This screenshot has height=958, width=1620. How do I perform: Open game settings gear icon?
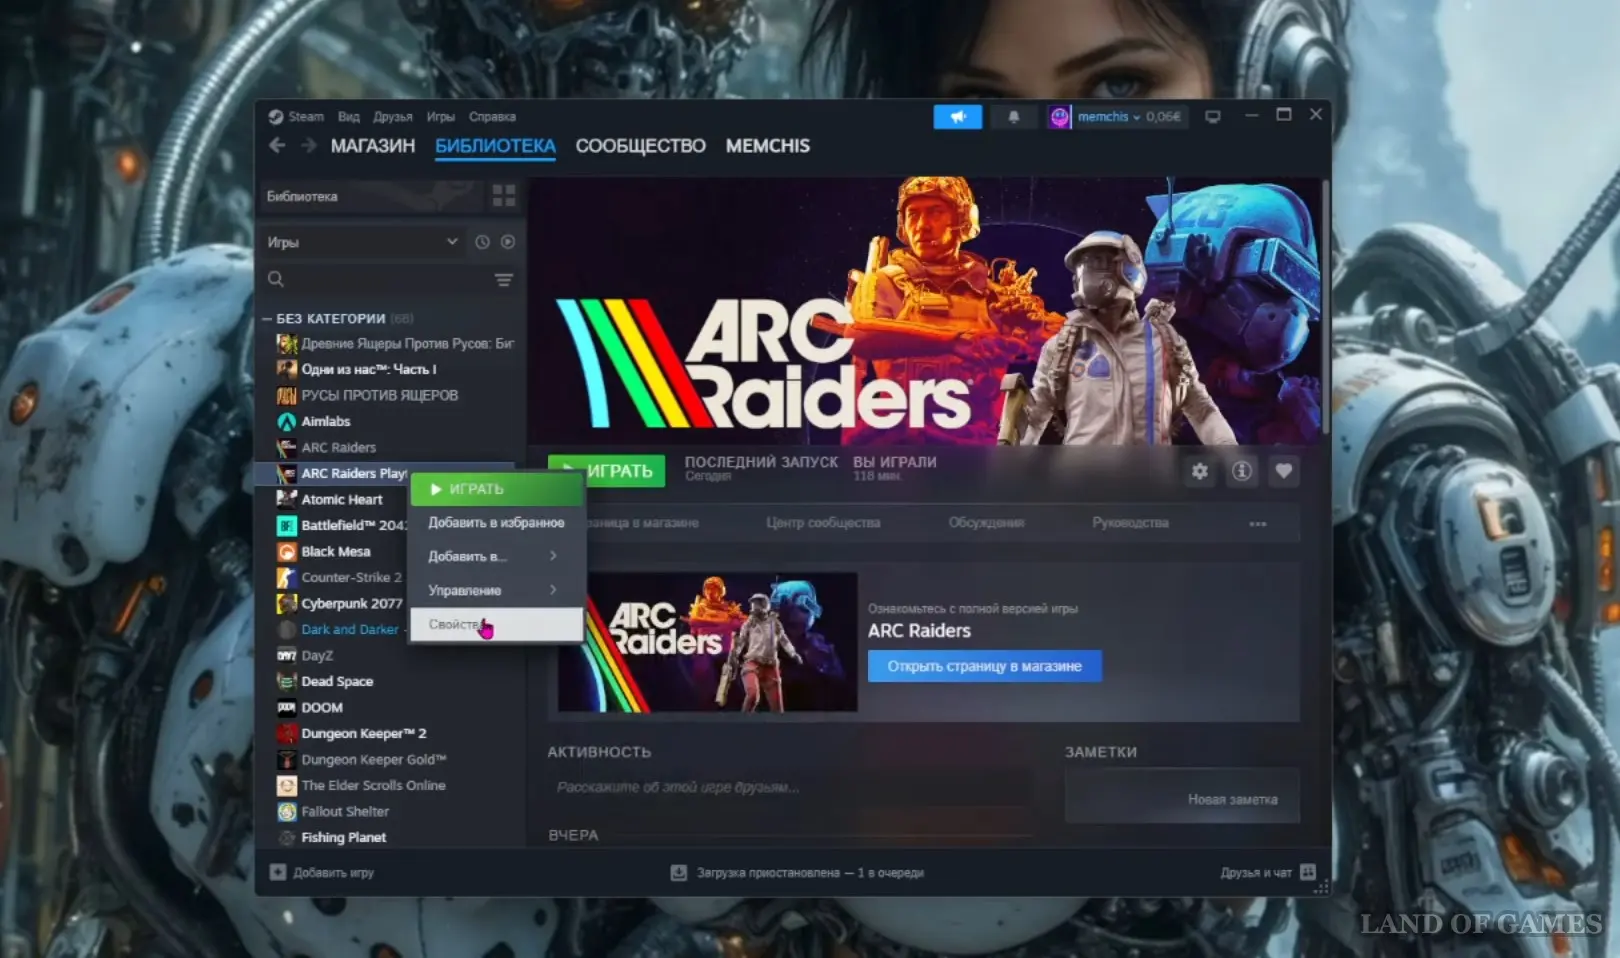[1199, 471]
